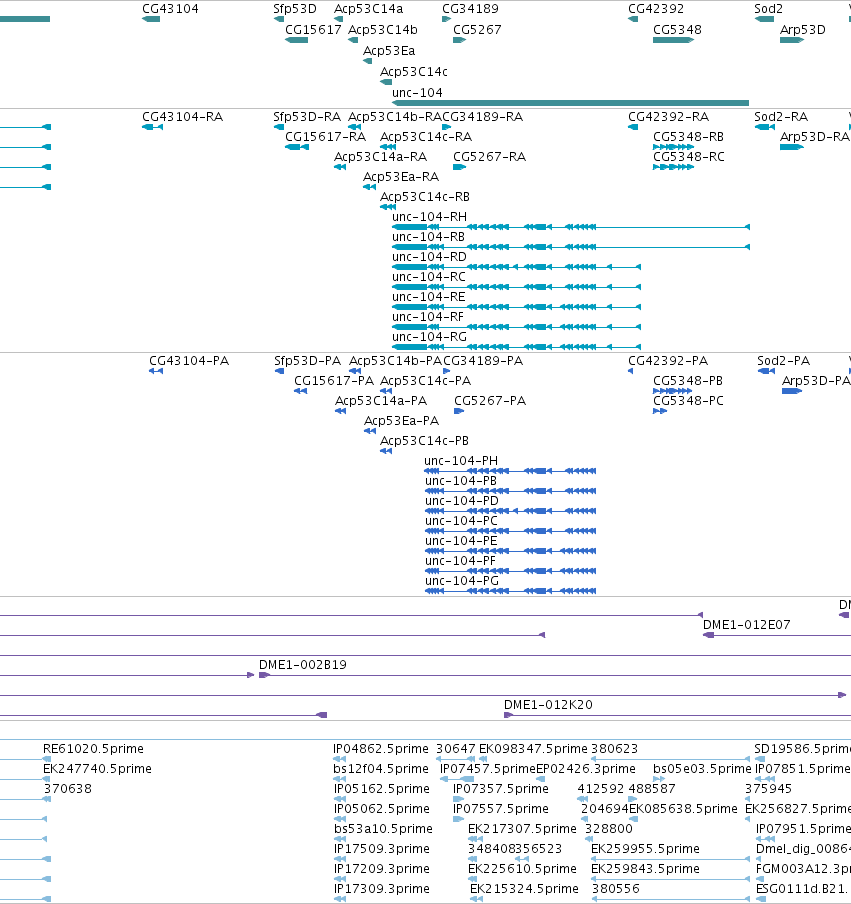Click the Acp53C14a-RA transcript label
The height and width of the screenshot is (904, 851).
tap(381, 157)
